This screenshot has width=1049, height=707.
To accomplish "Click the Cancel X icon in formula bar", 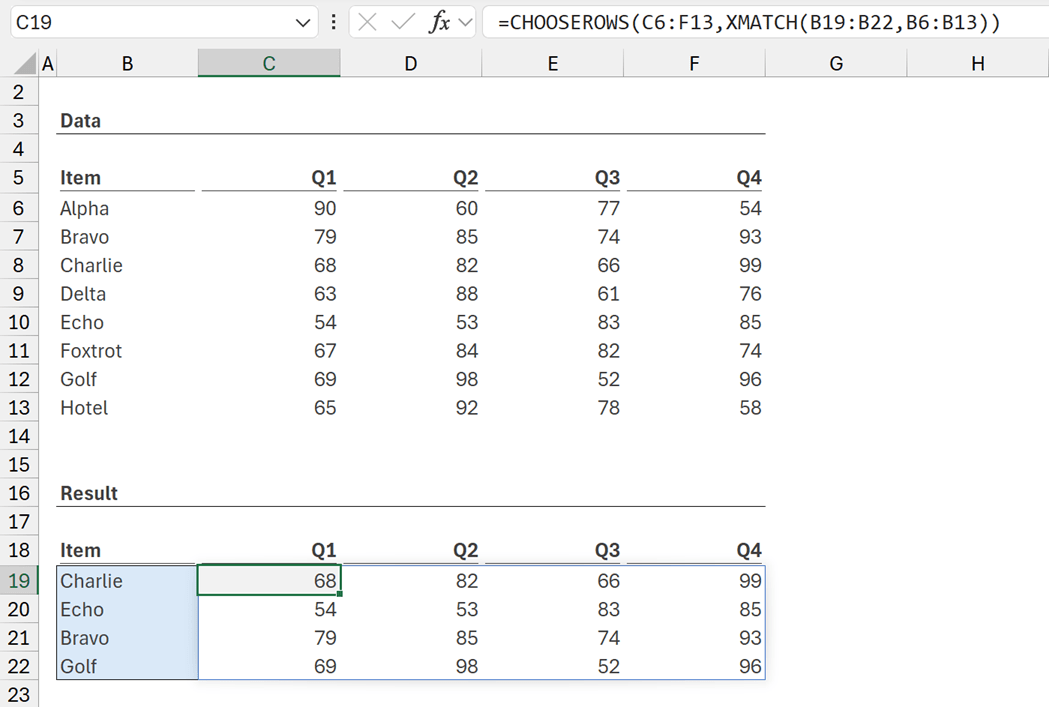I will [x=368, y=23].
